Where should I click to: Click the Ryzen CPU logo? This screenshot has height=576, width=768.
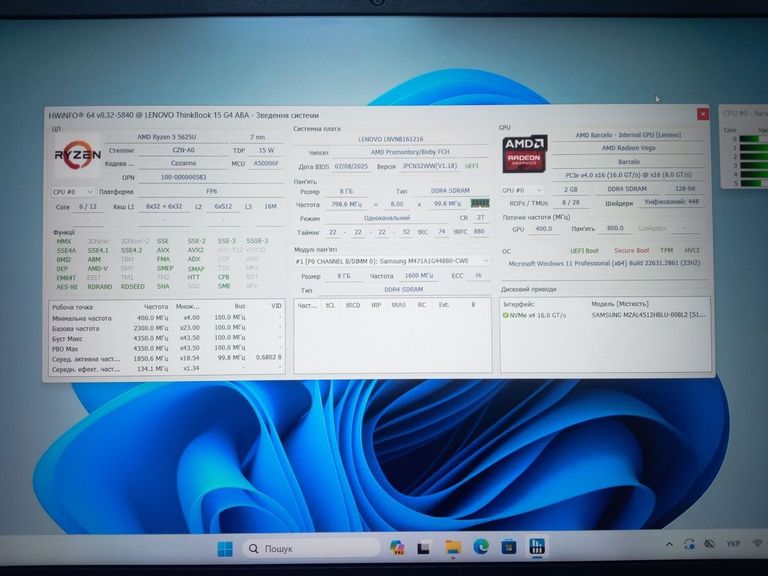(78, 154)
